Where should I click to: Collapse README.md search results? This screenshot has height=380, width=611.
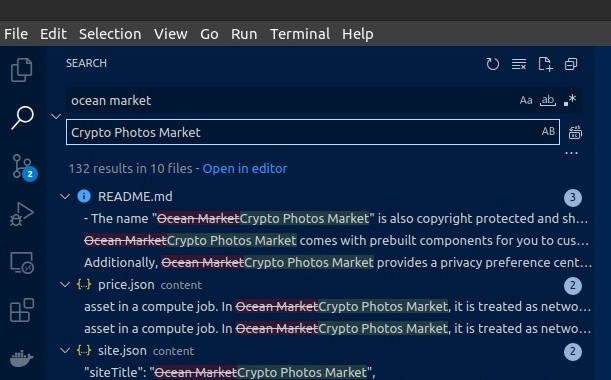65,196
